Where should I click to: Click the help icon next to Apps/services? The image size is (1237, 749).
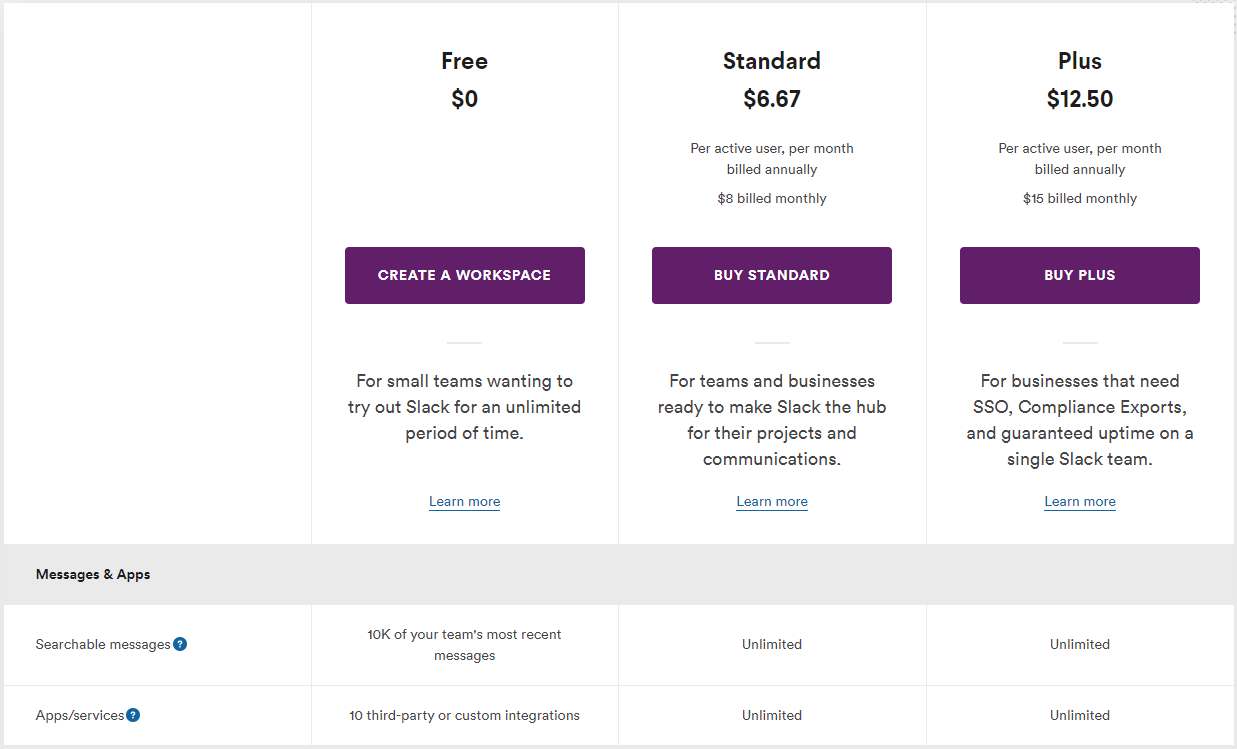click(x=133, y=715)
